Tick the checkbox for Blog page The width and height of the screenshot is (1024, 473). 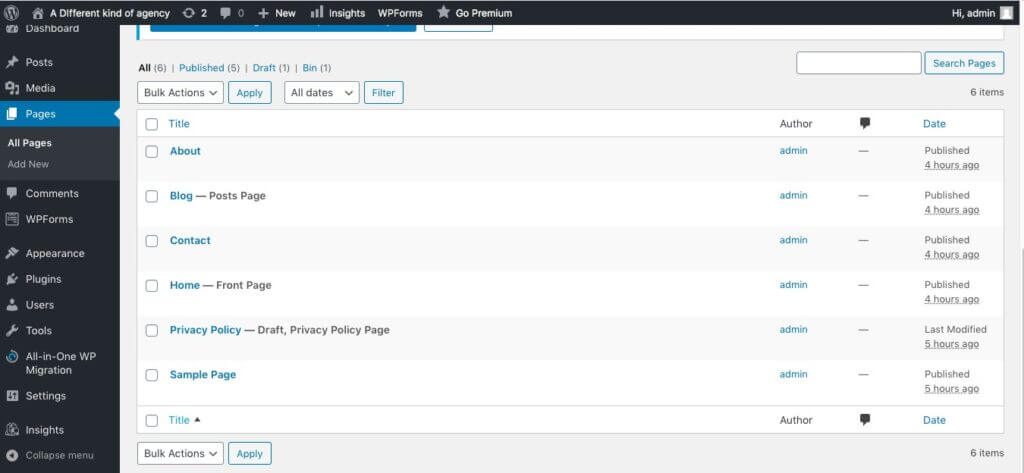[x=152, y=196]
